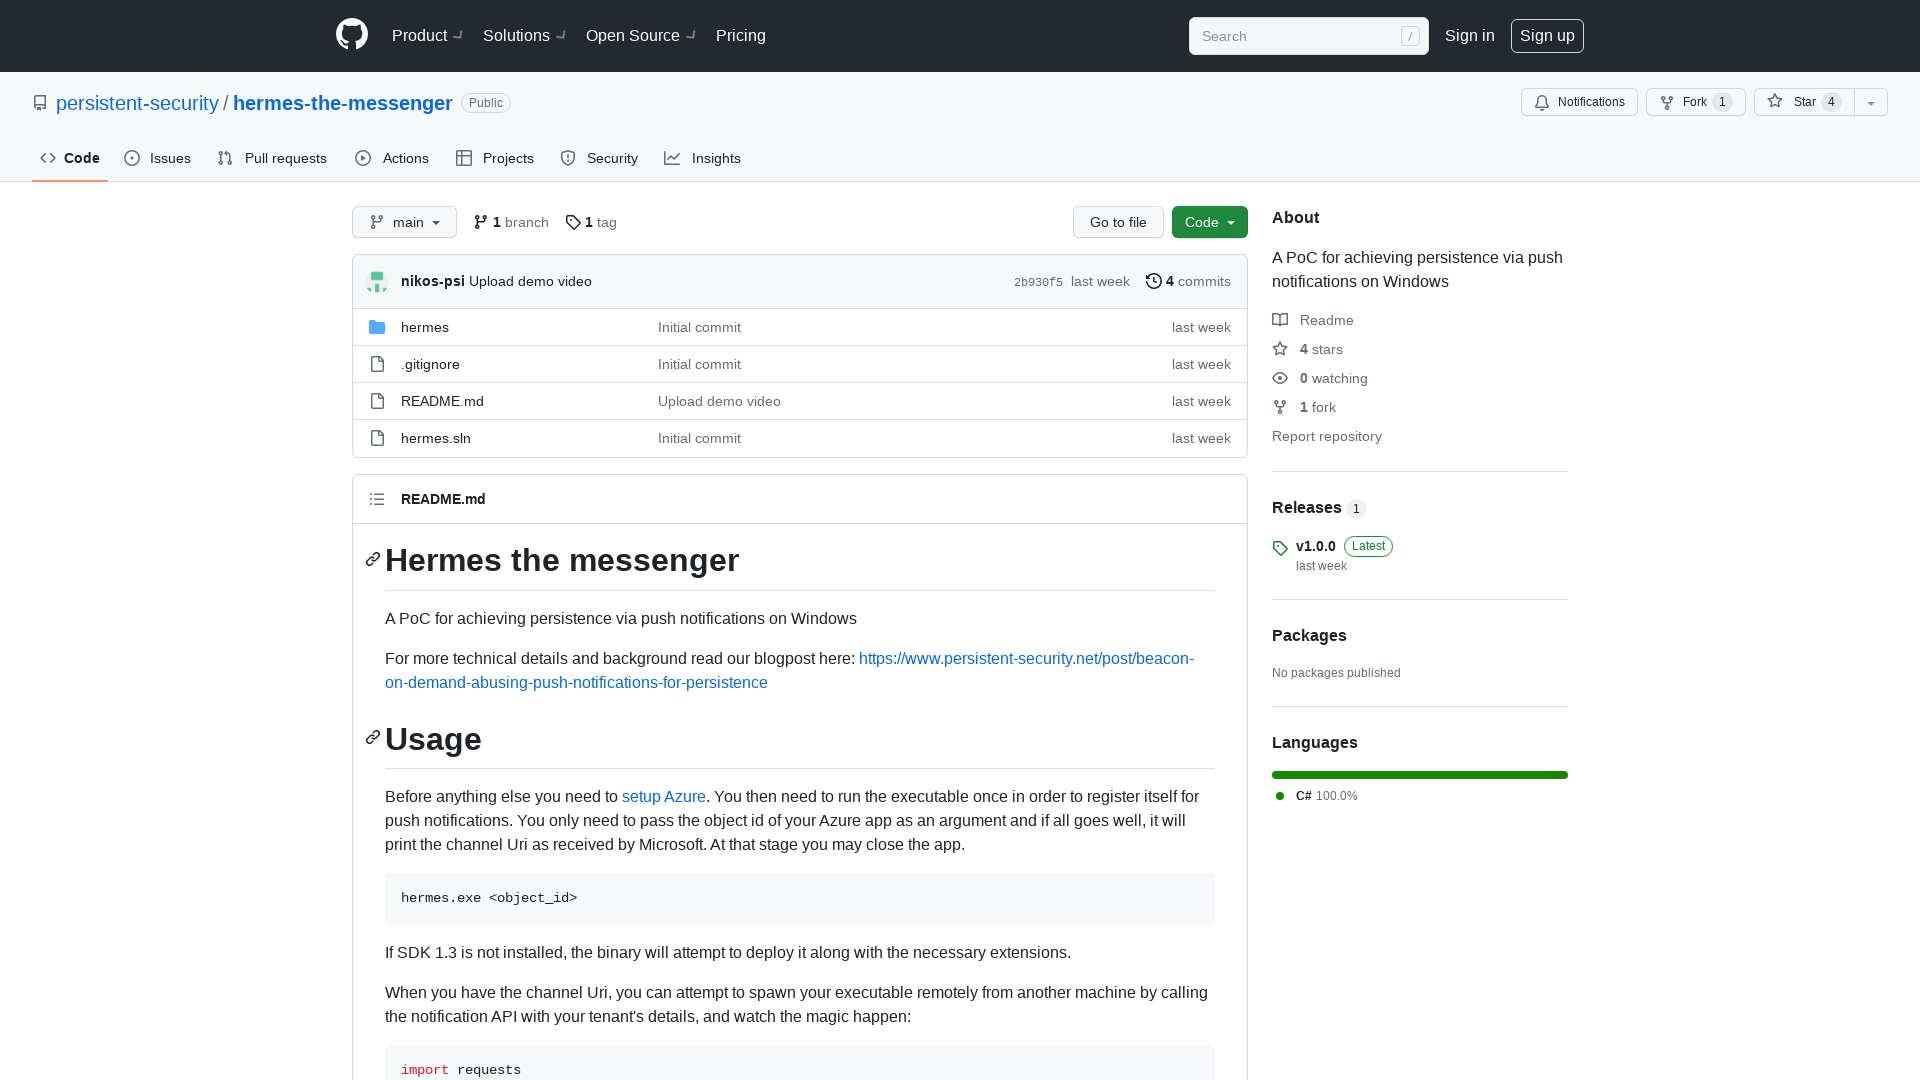This screenshot has height=1080, width=1920.
Task: Switch to the Issues tab
Action: [x=158, y=158]
